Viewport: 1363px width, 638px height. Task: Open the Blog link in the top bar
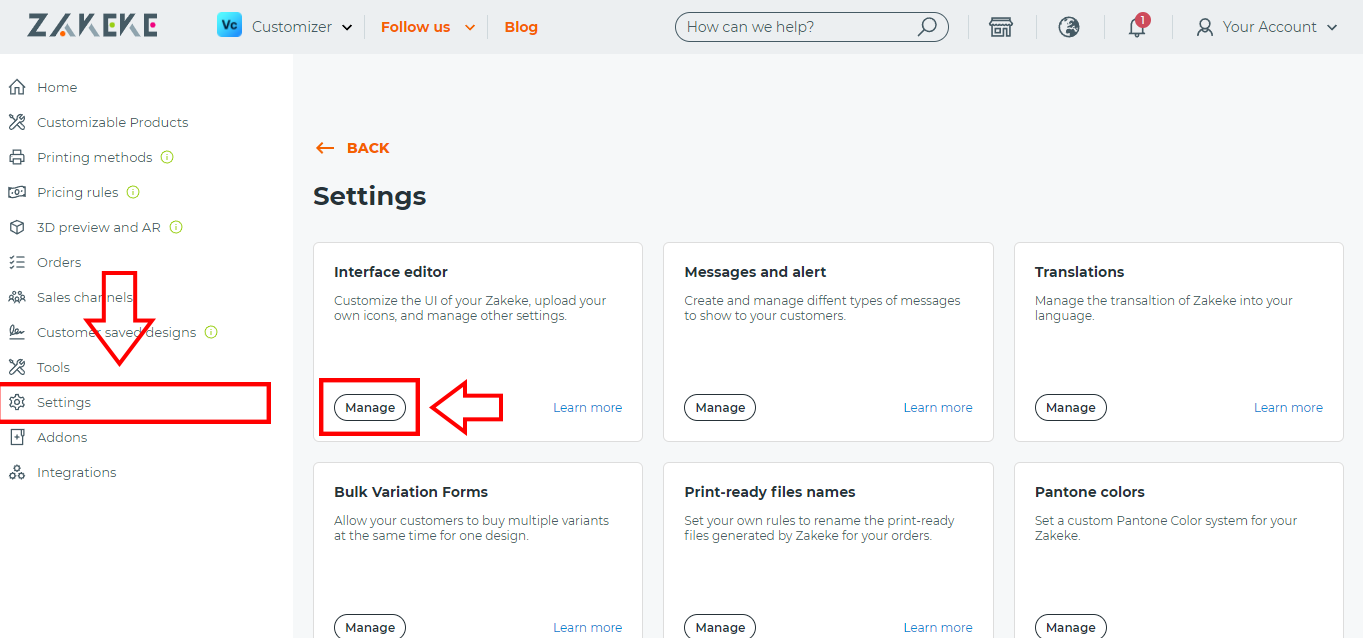coord(521,27)
